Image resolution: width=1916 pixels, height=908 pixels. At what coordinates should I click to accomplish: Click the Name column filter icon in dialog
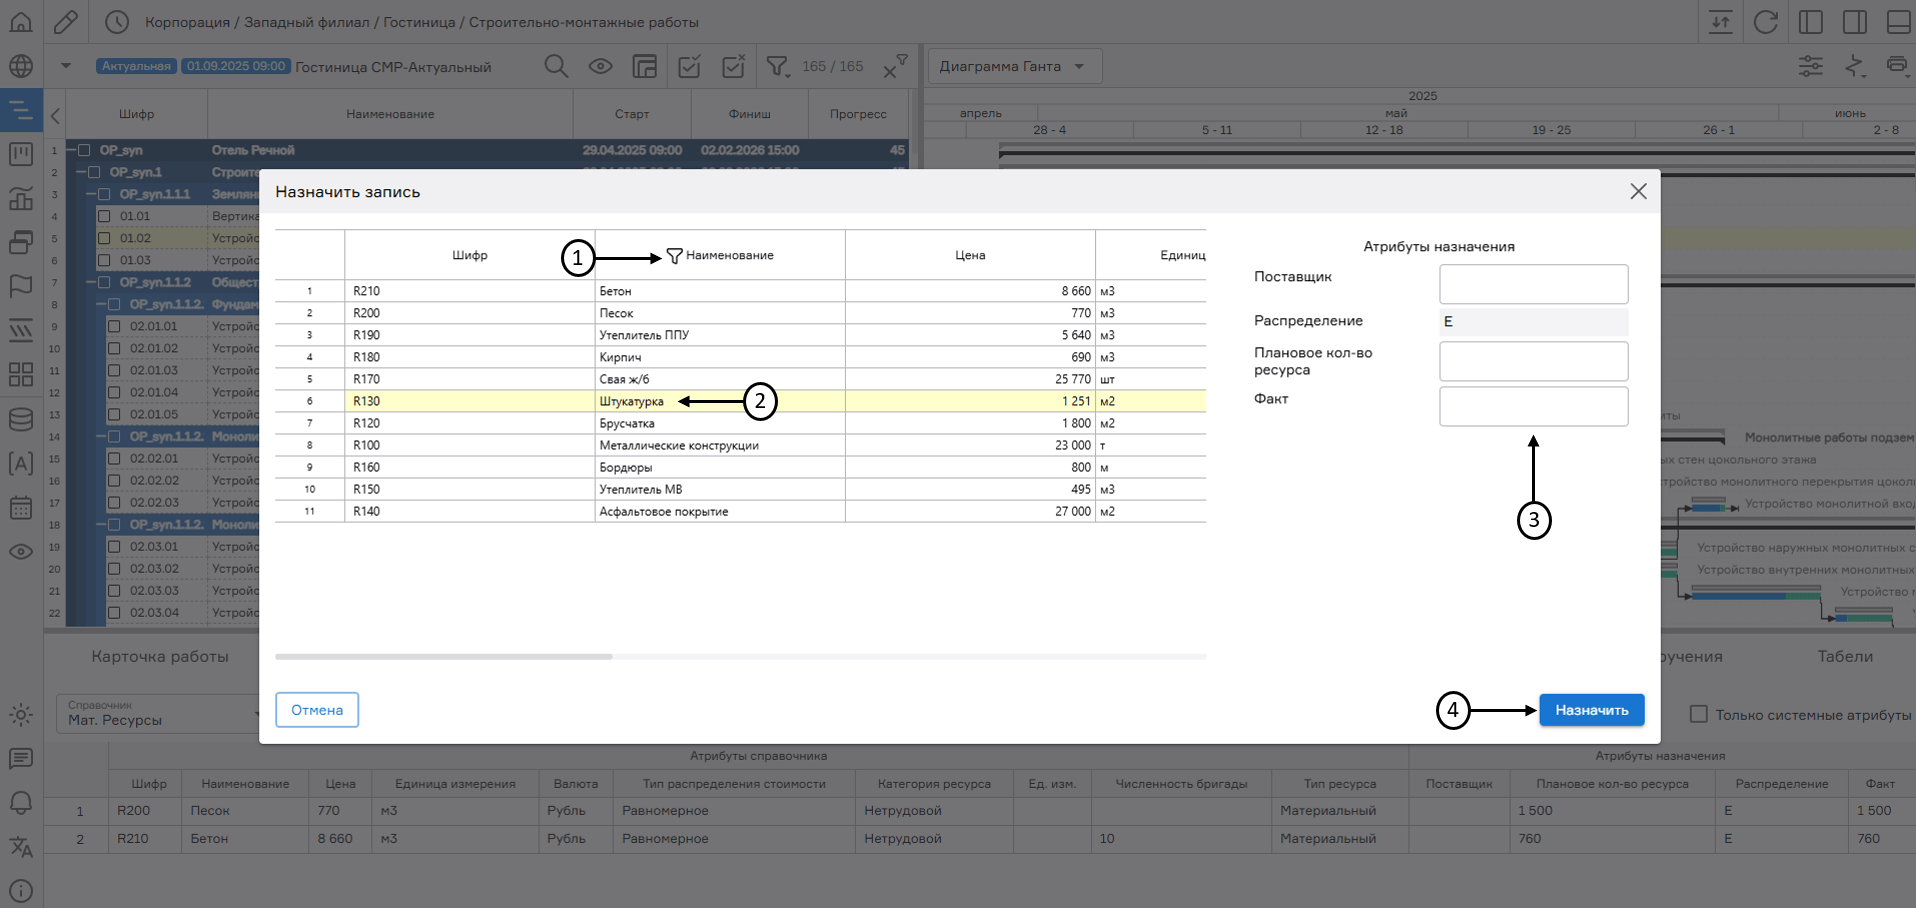click(674, 256)
